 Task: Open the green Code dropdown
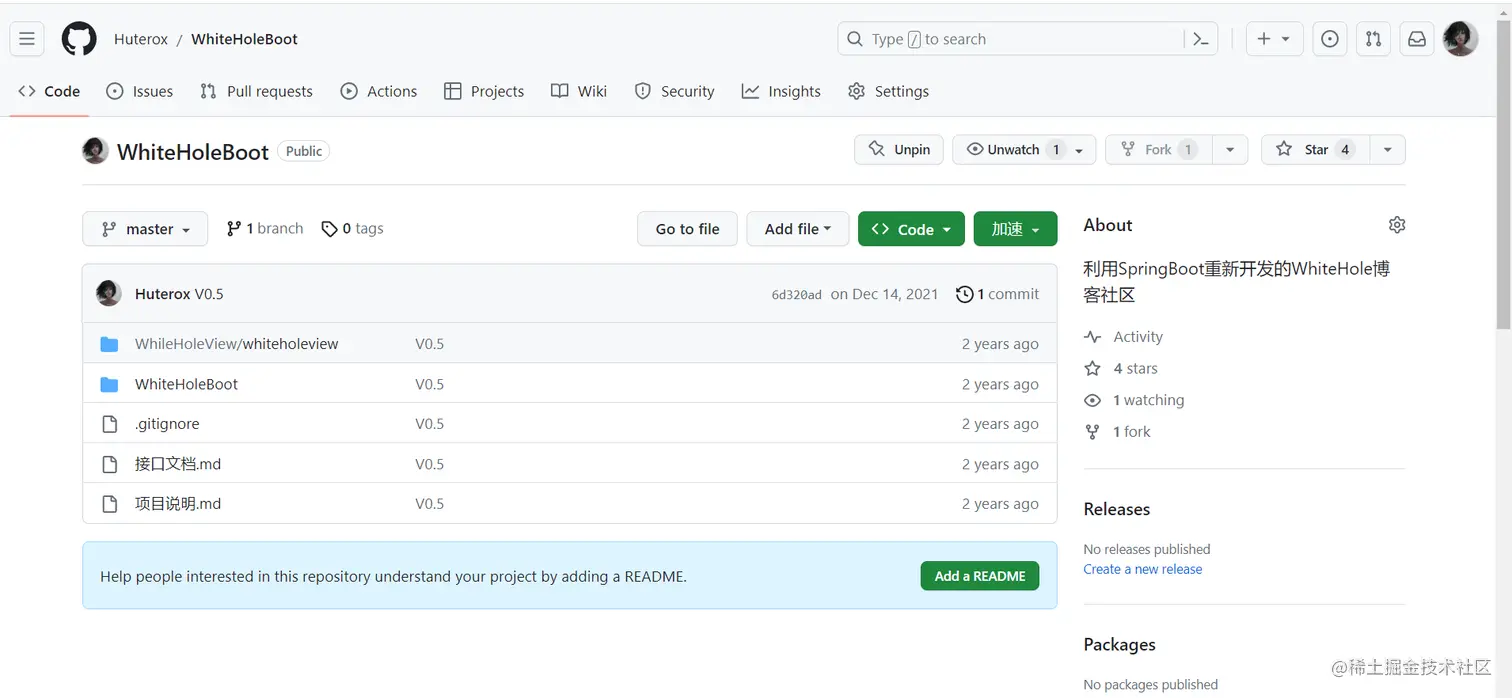911,229
